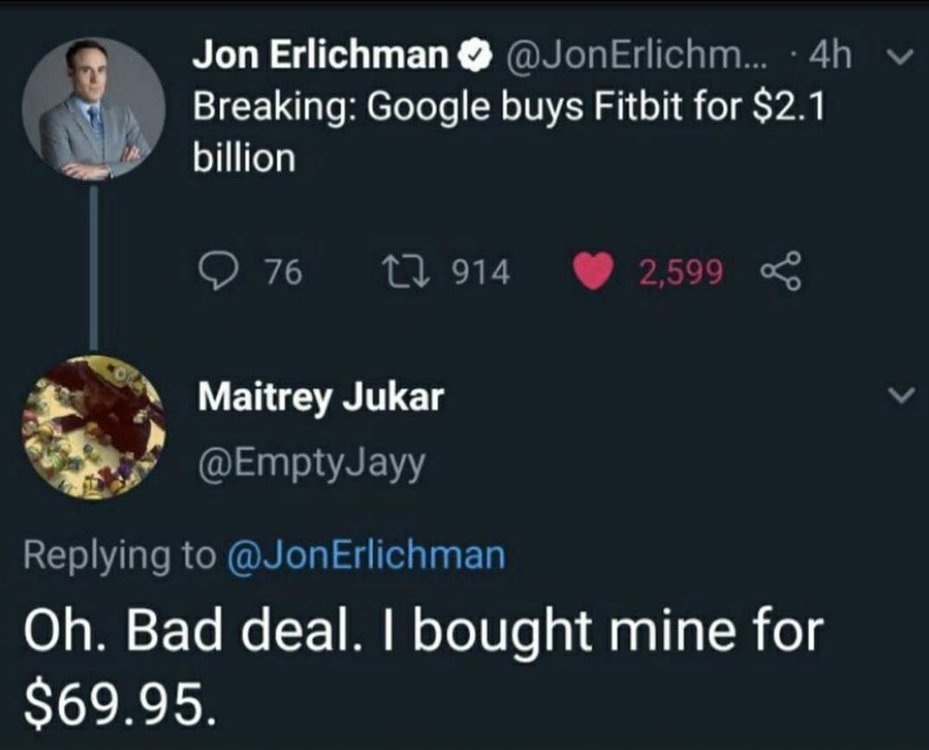Click the 4h timestamp
This screenshot has height=750, width=929.
coord(832,56)
